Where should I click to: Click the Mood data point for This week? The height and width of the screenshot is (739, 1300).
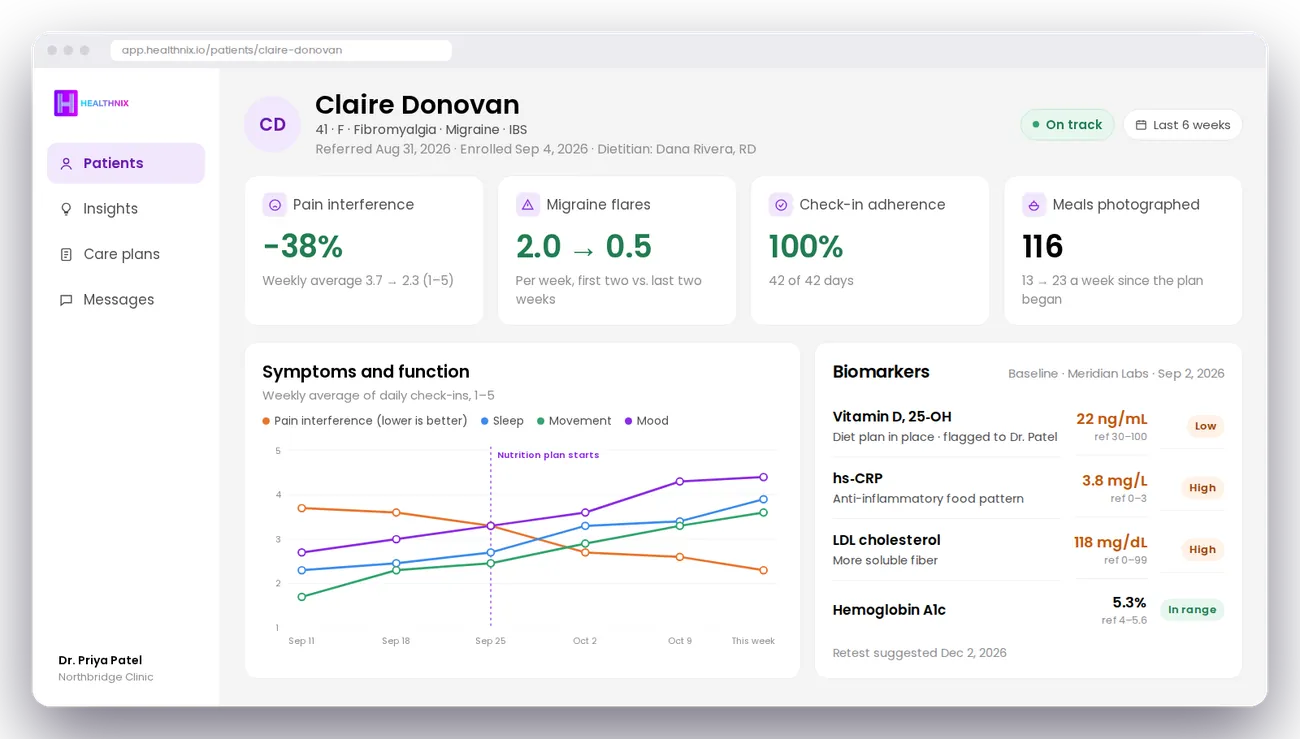pyautogui.click(x=763, y=477)
